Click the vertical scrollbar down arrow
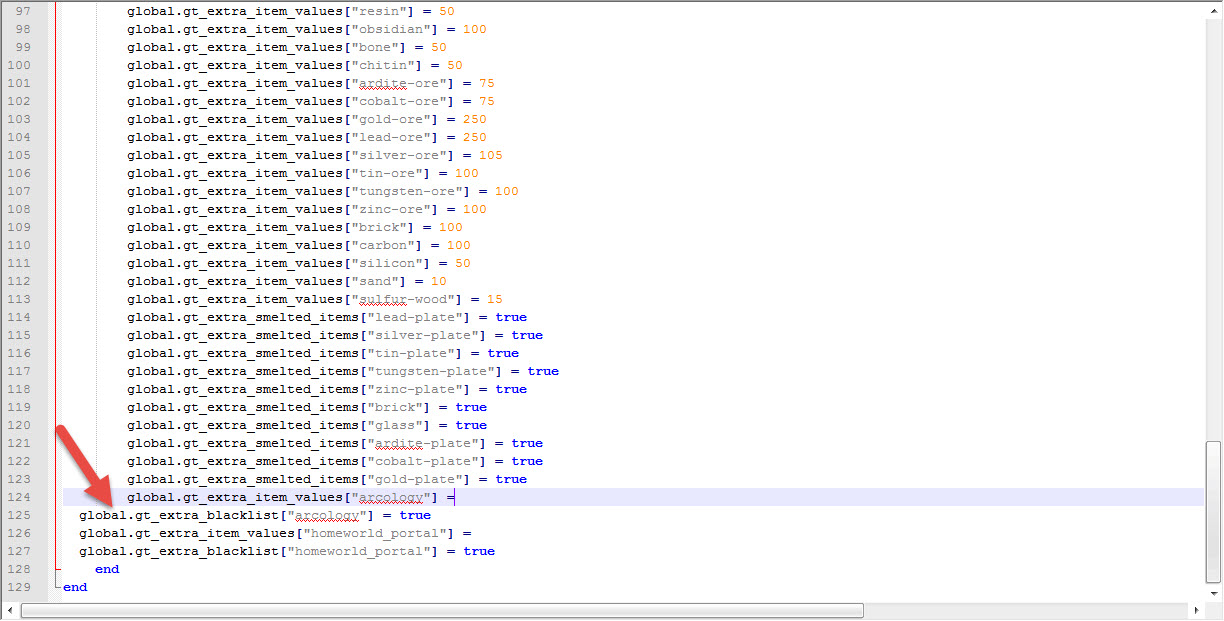 (1213, 592)
